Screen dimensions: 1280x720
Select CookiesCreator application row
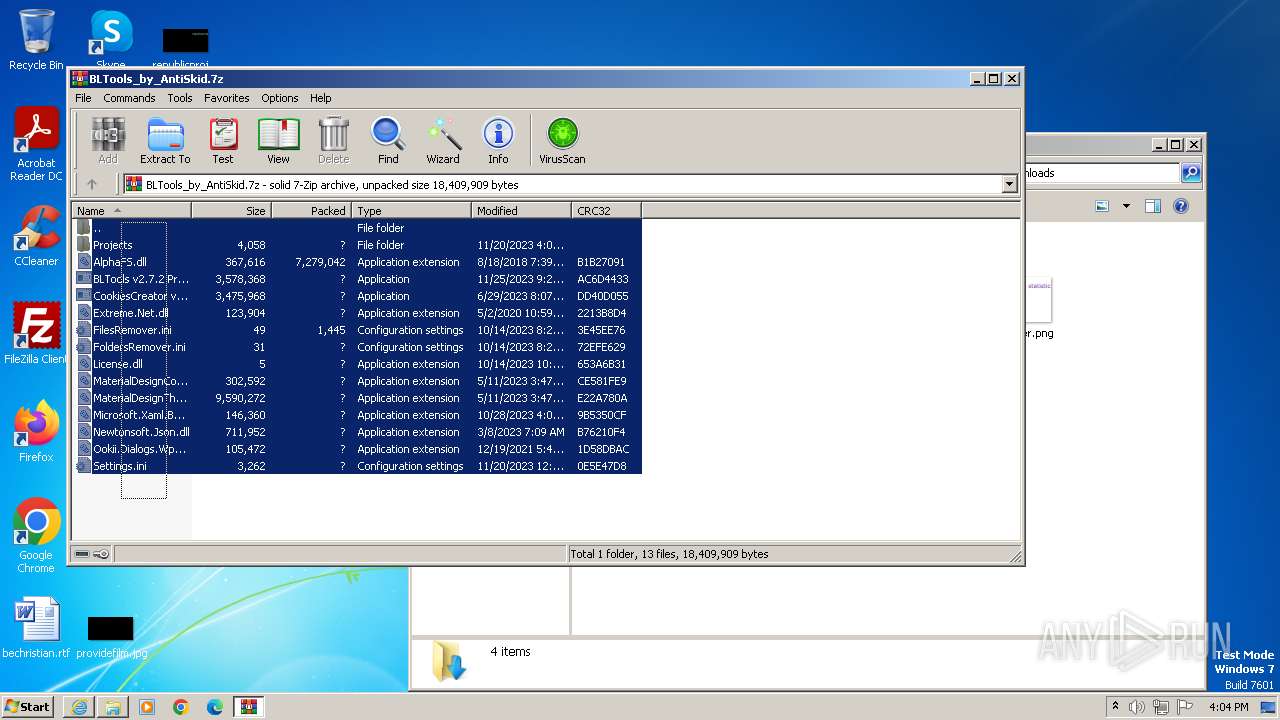tap(357, 296)
